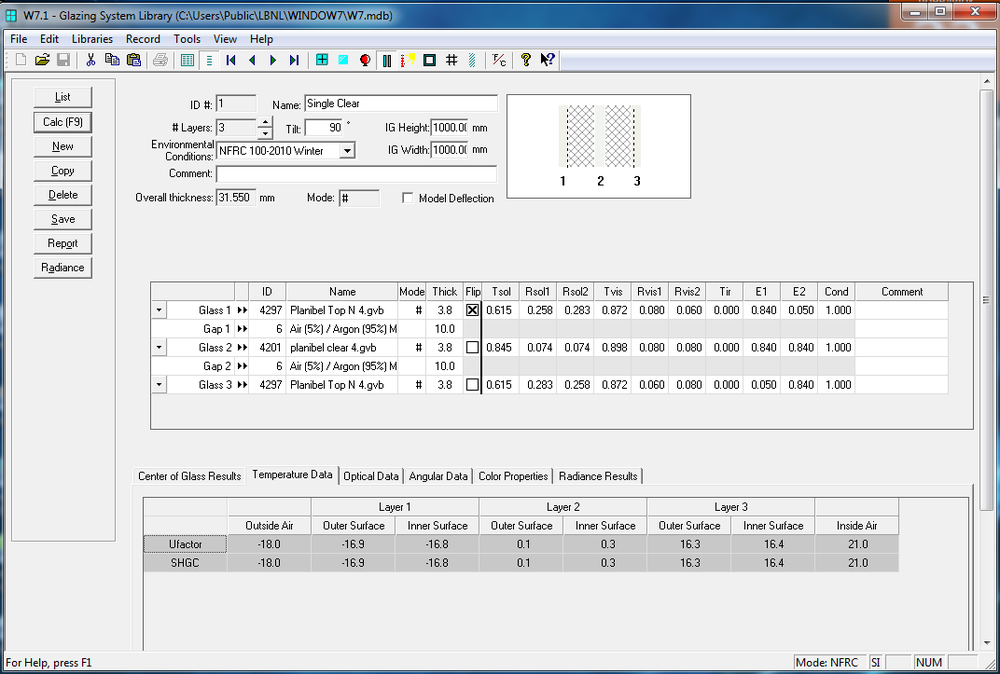Click the Cut scissors toolbar icon

pos(90,60)
